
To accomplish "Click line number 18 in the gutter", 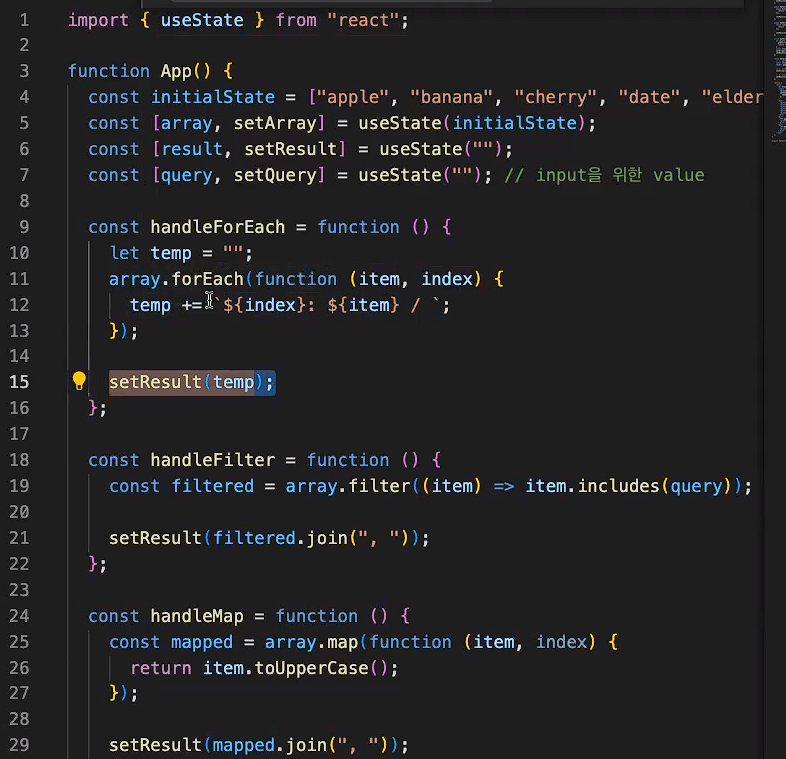I will pos(19,460).
